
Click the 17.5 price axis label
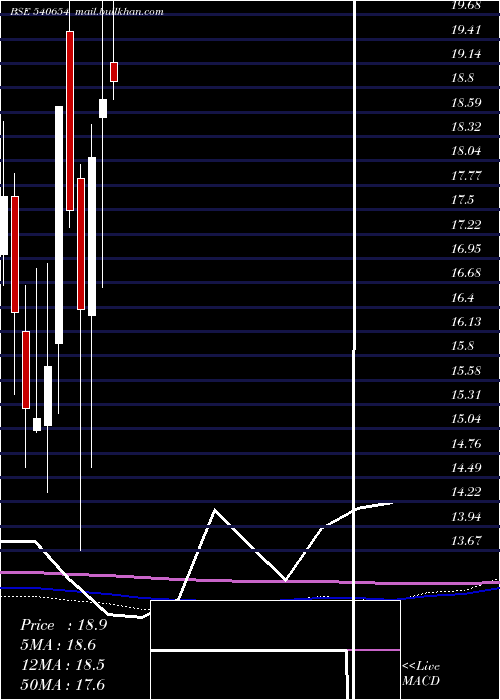462,200
